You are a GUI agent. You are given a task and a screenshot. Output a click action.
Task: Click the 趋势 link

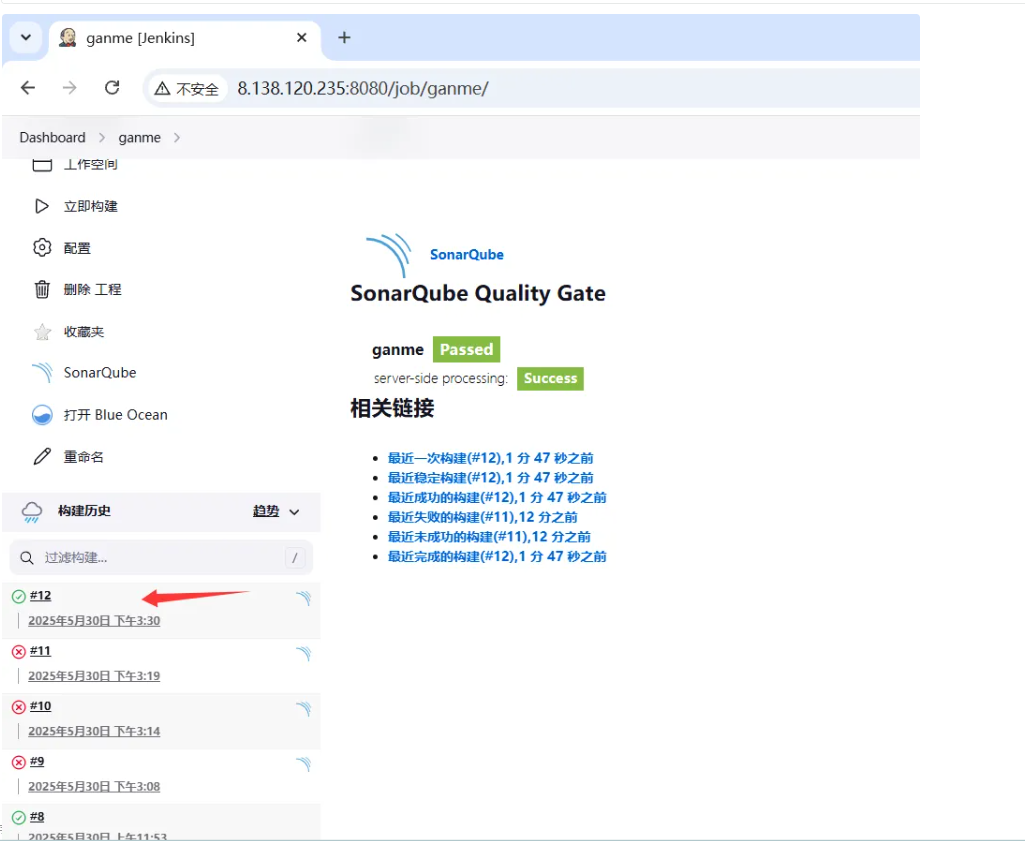pyautogui.click(x=266, y=511)
